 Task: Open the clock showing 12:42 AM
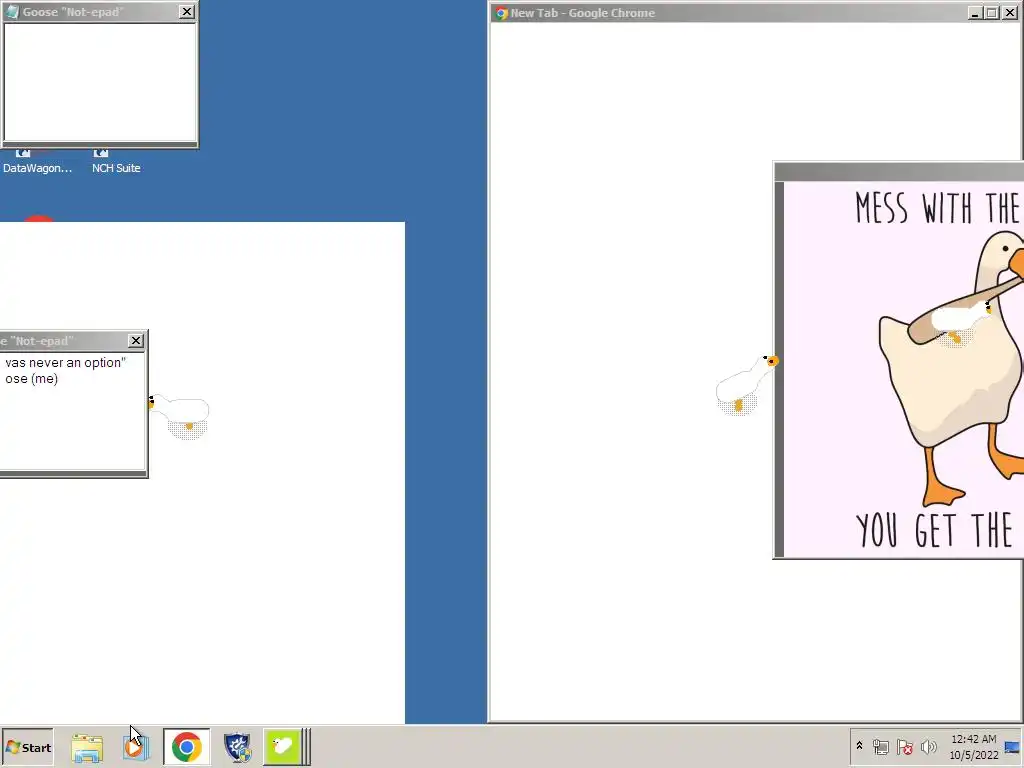click(974, 747)
